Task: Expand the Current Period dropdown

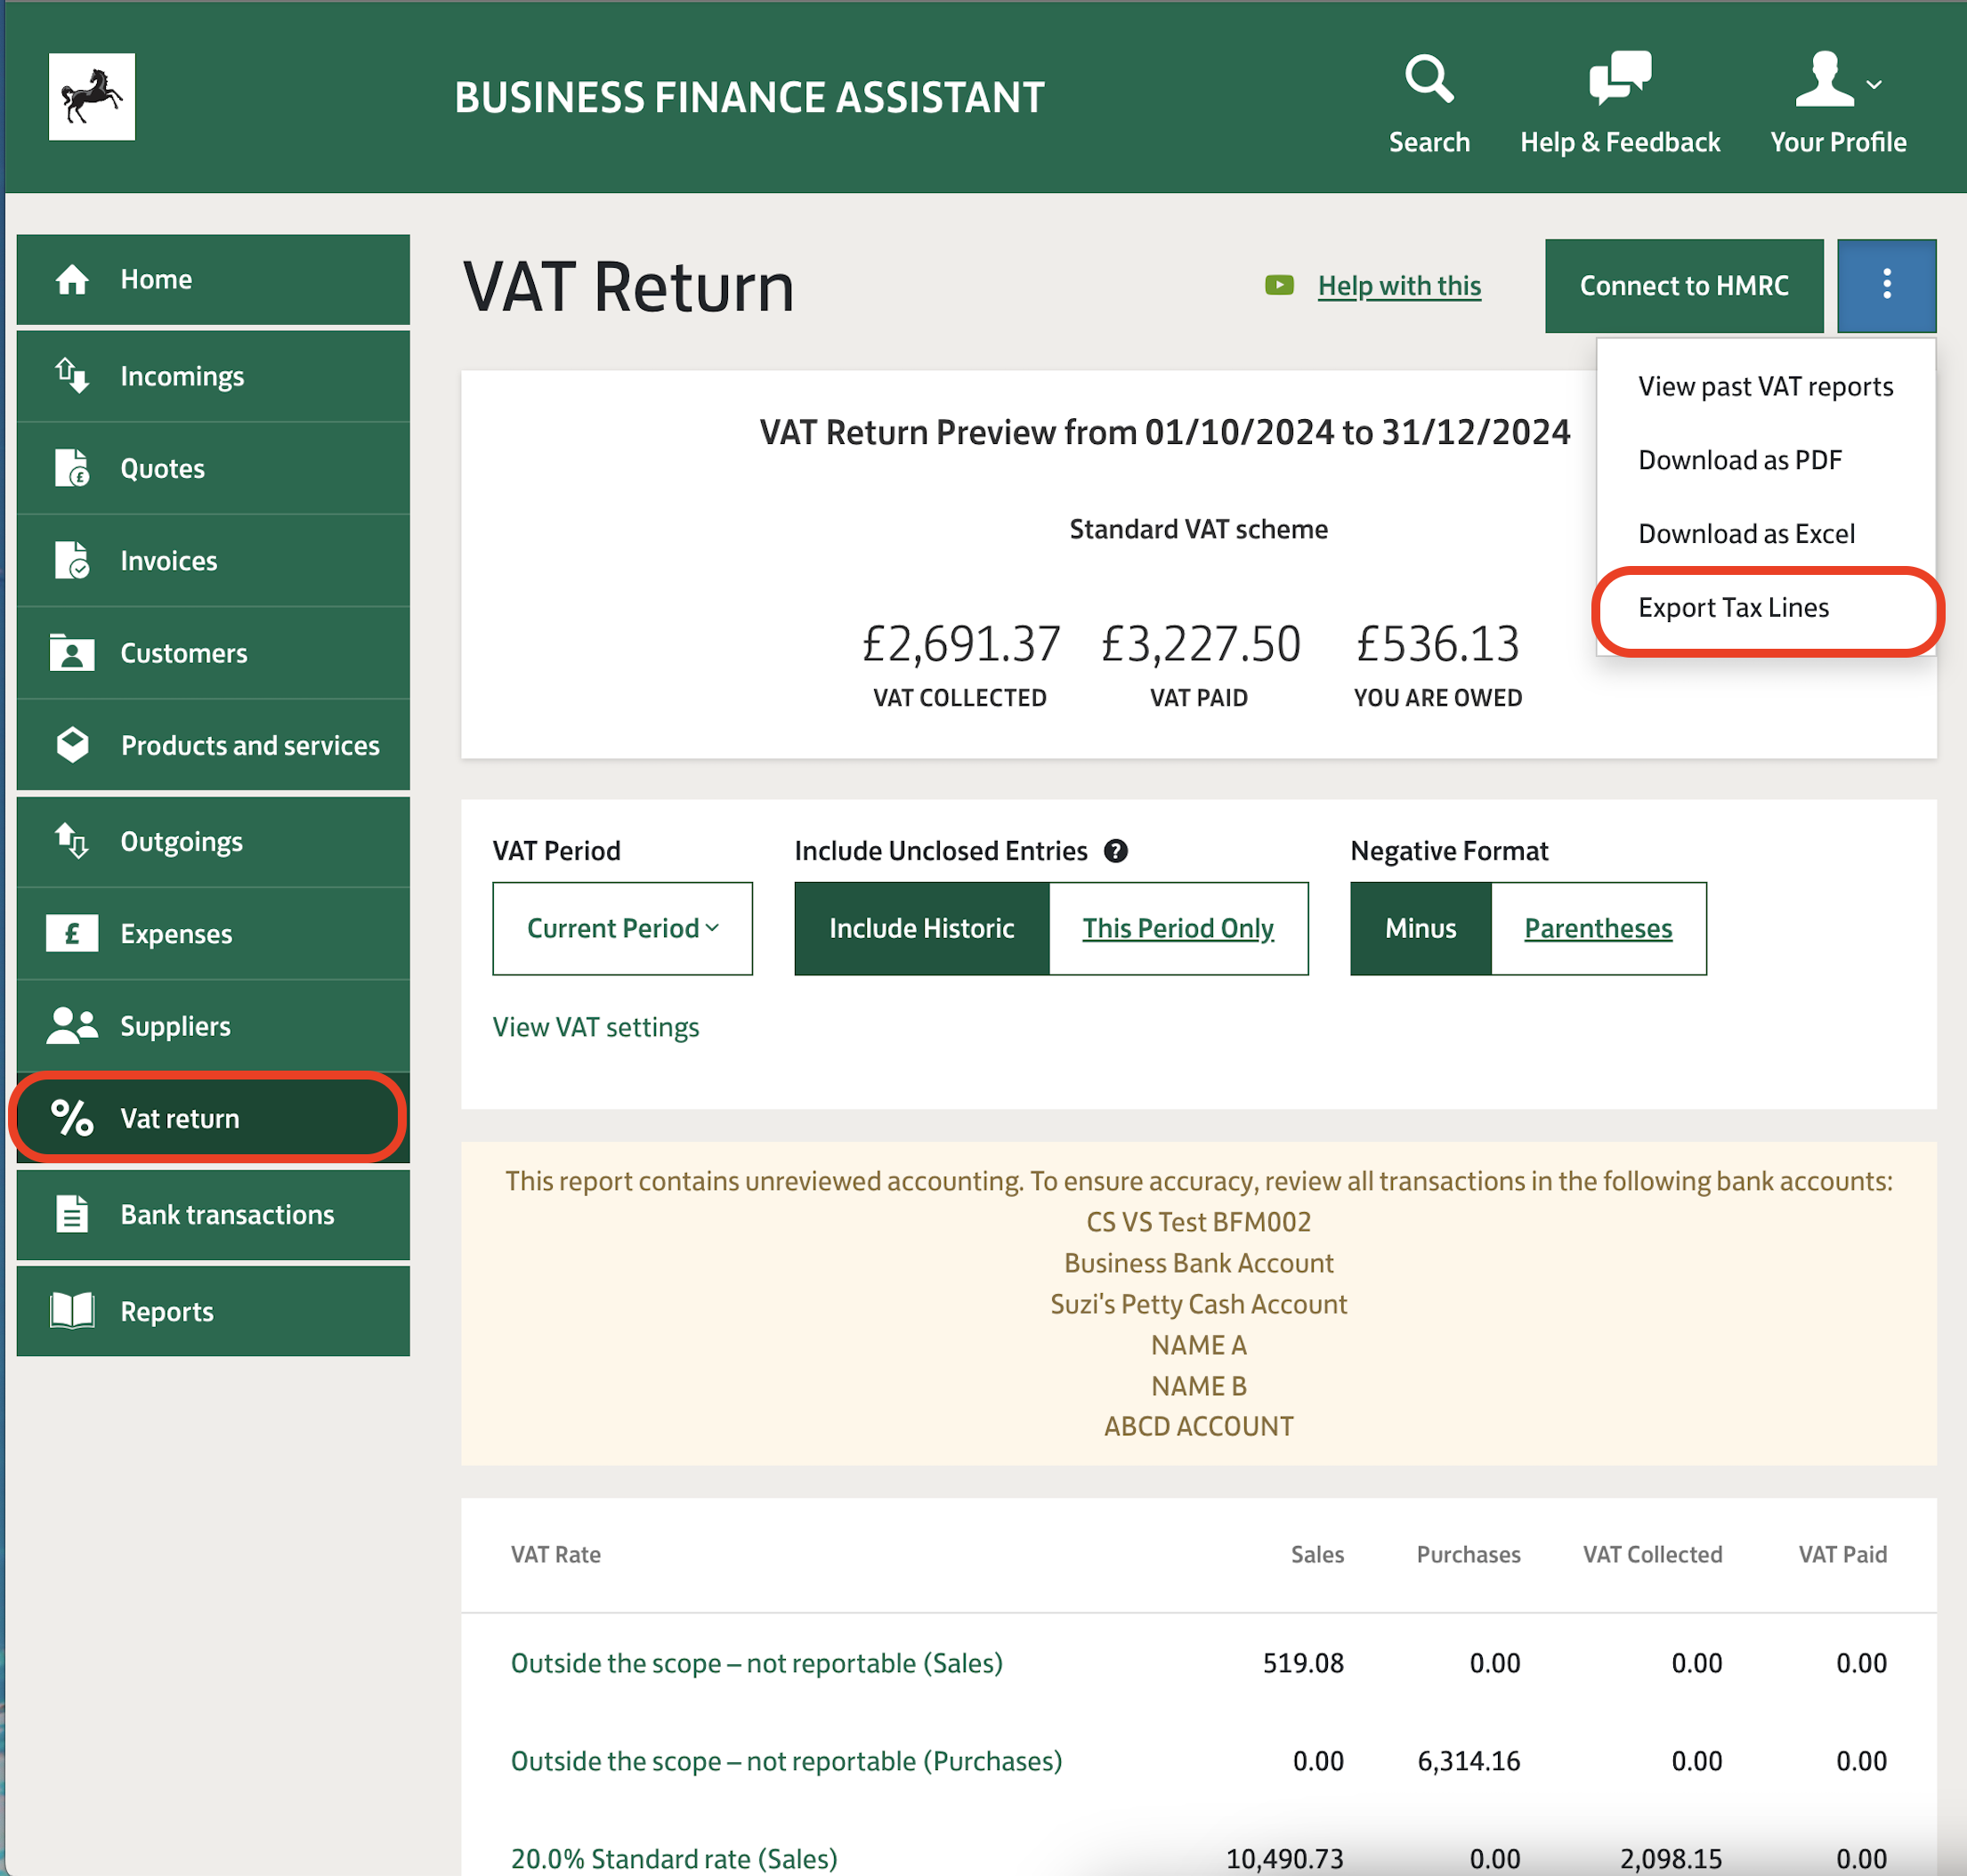Action: point(622,928)
